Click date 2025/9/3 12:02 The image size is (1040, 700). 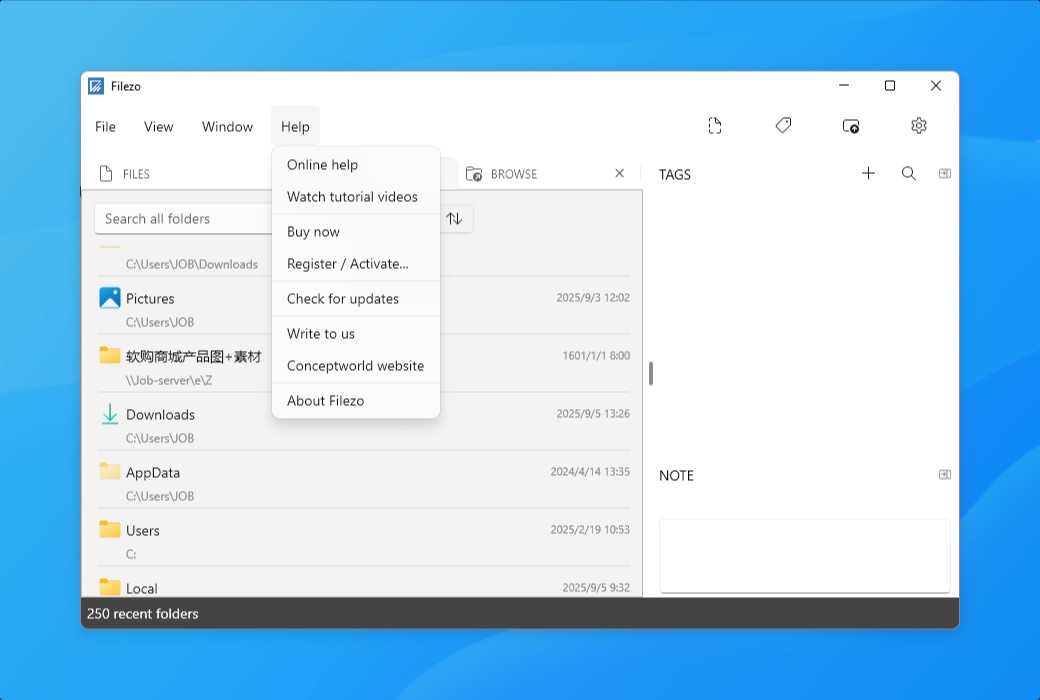(593, 297)
